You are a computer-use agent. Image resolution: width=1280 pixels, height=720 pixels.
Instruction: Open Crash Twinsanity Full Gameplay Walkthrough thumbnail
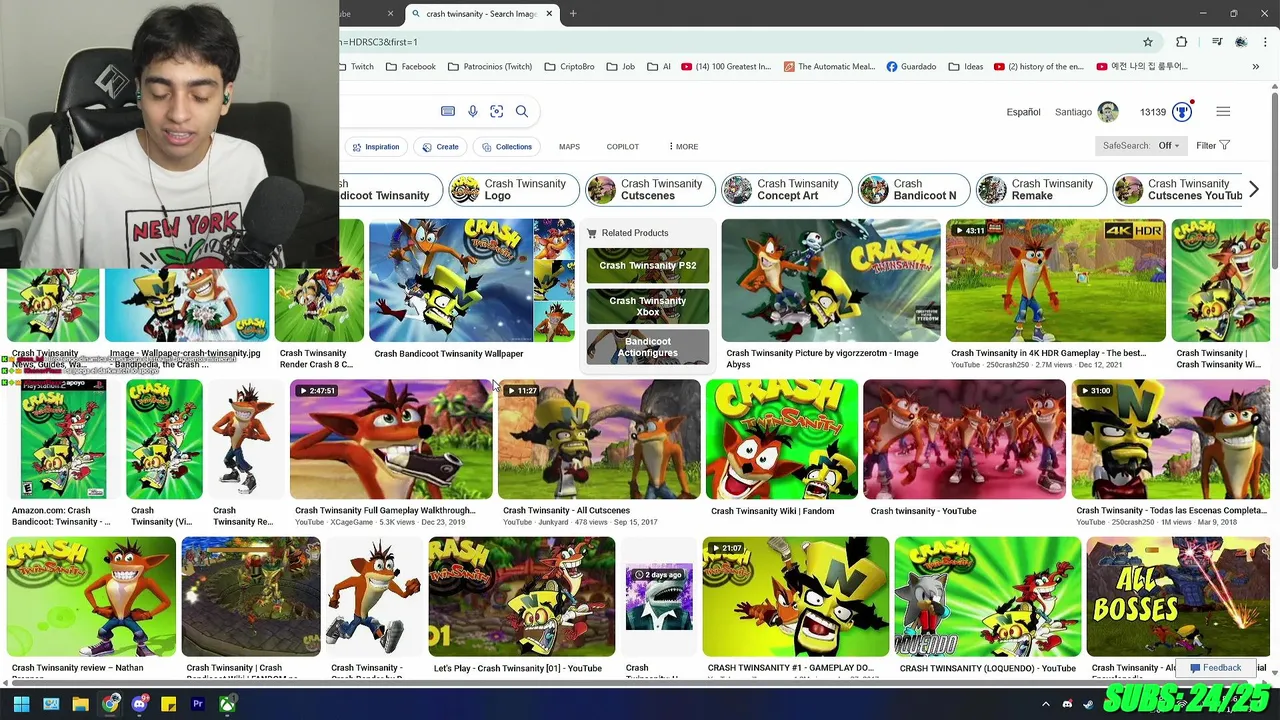point(391,439)
